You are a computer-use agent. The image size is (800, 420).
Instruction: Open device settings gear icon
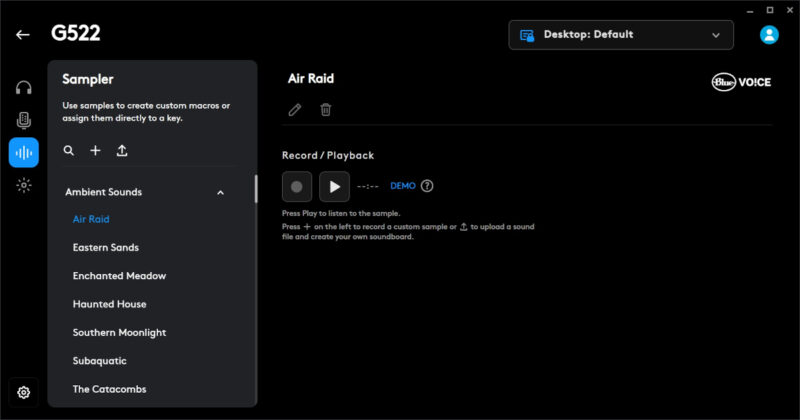click(23, 392)
